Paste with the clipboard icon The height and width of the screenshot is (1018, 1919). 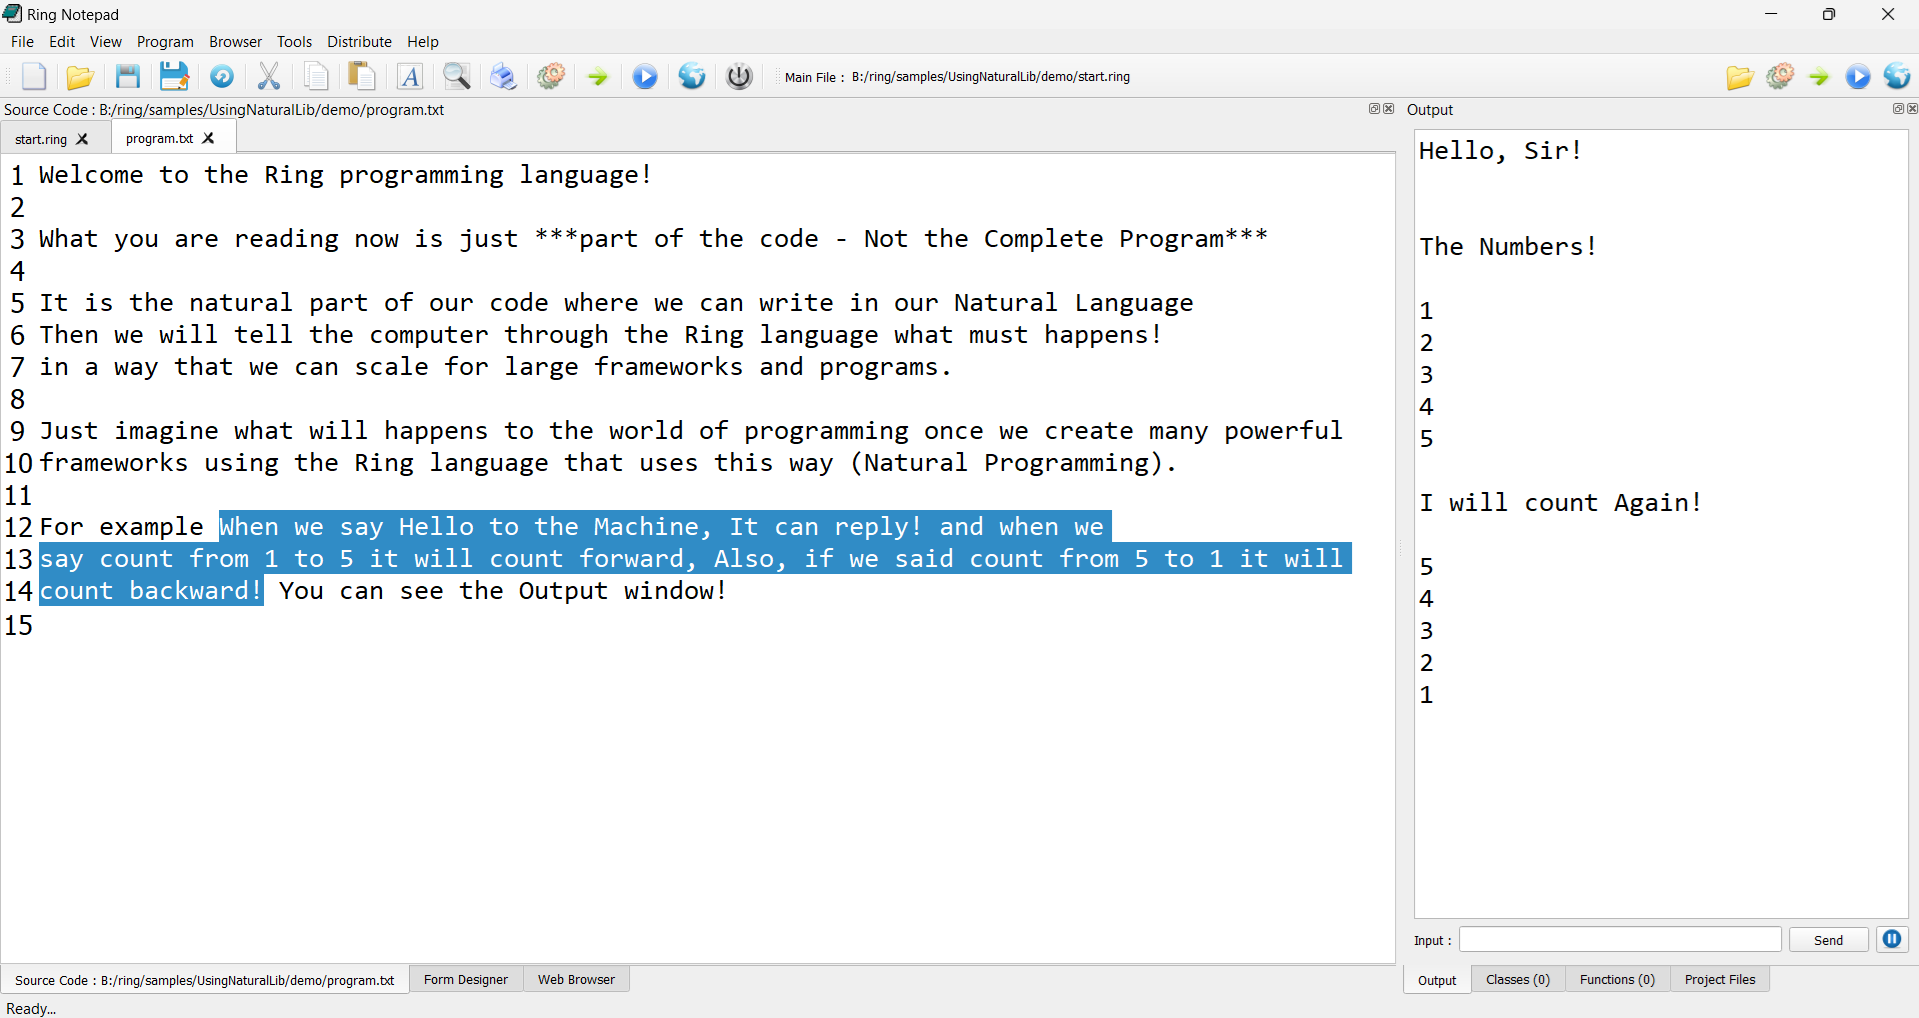362,76
